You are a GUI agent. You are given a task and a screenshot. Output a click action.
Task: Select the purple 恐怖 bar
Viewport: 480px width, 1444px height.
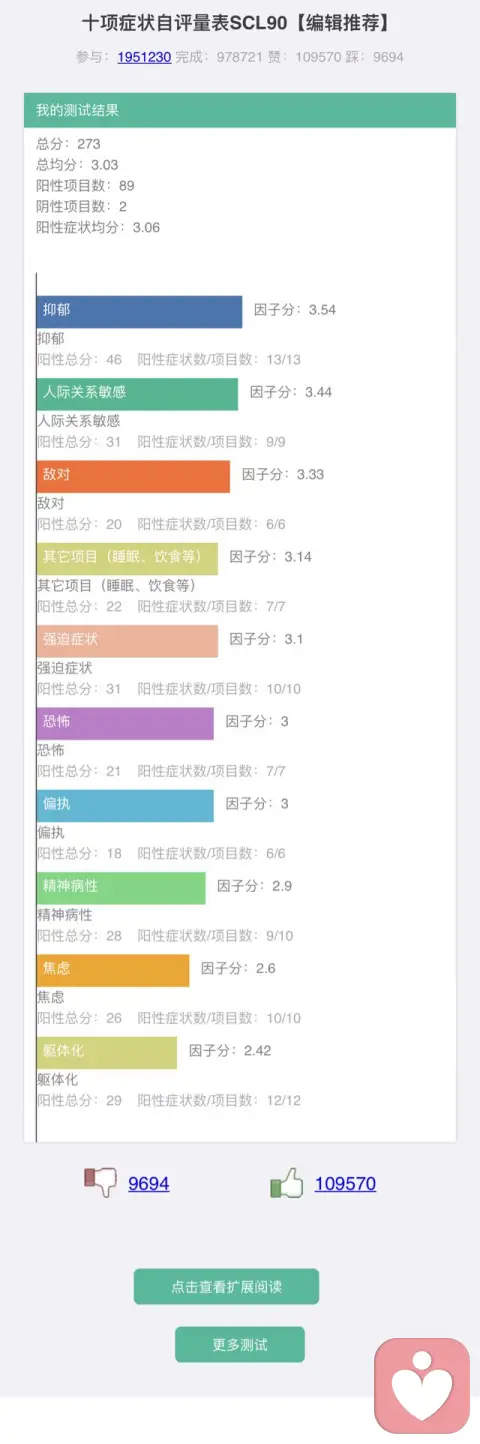tap(125, 723)
